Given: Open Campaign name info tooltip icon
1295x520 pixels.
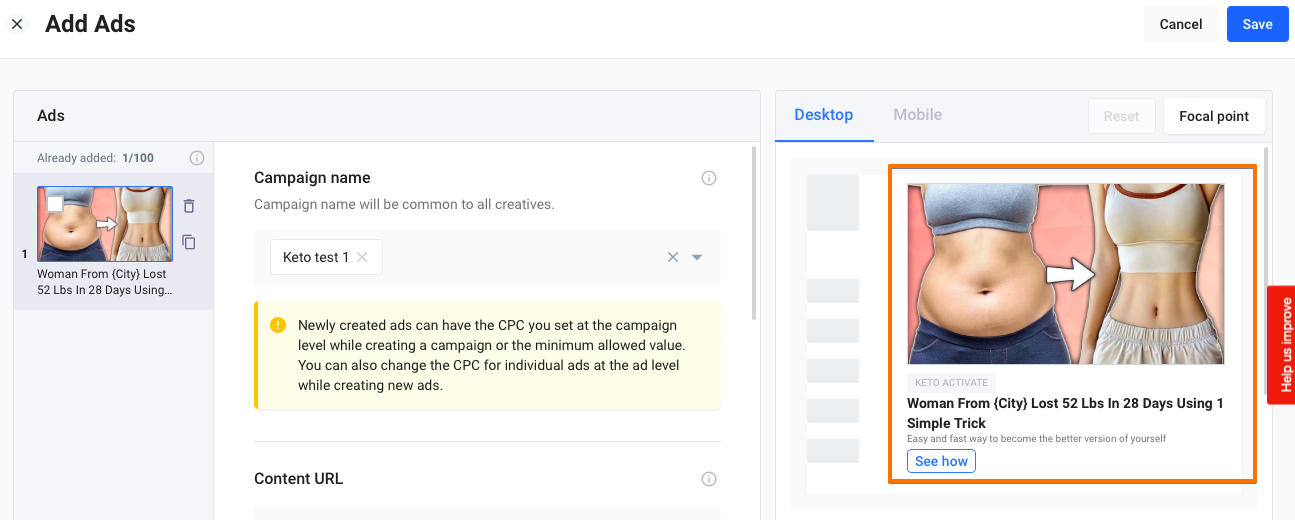Looking at the screenshot, I should 709,178.
